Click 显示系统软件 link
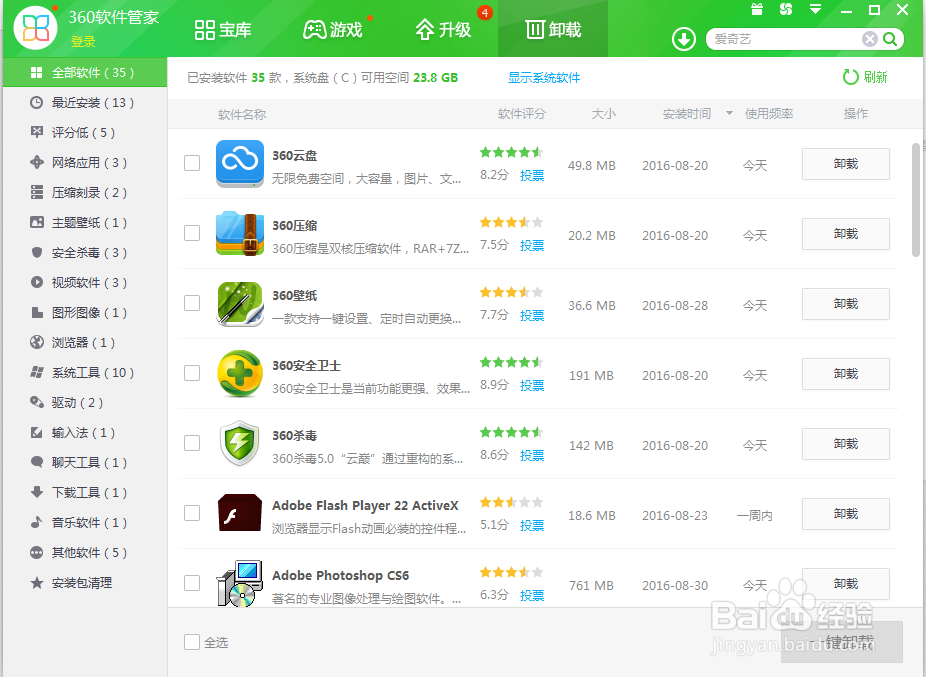The height and width of the screenshot is (677, 926). pyautogui.click(x=544, y=77)
